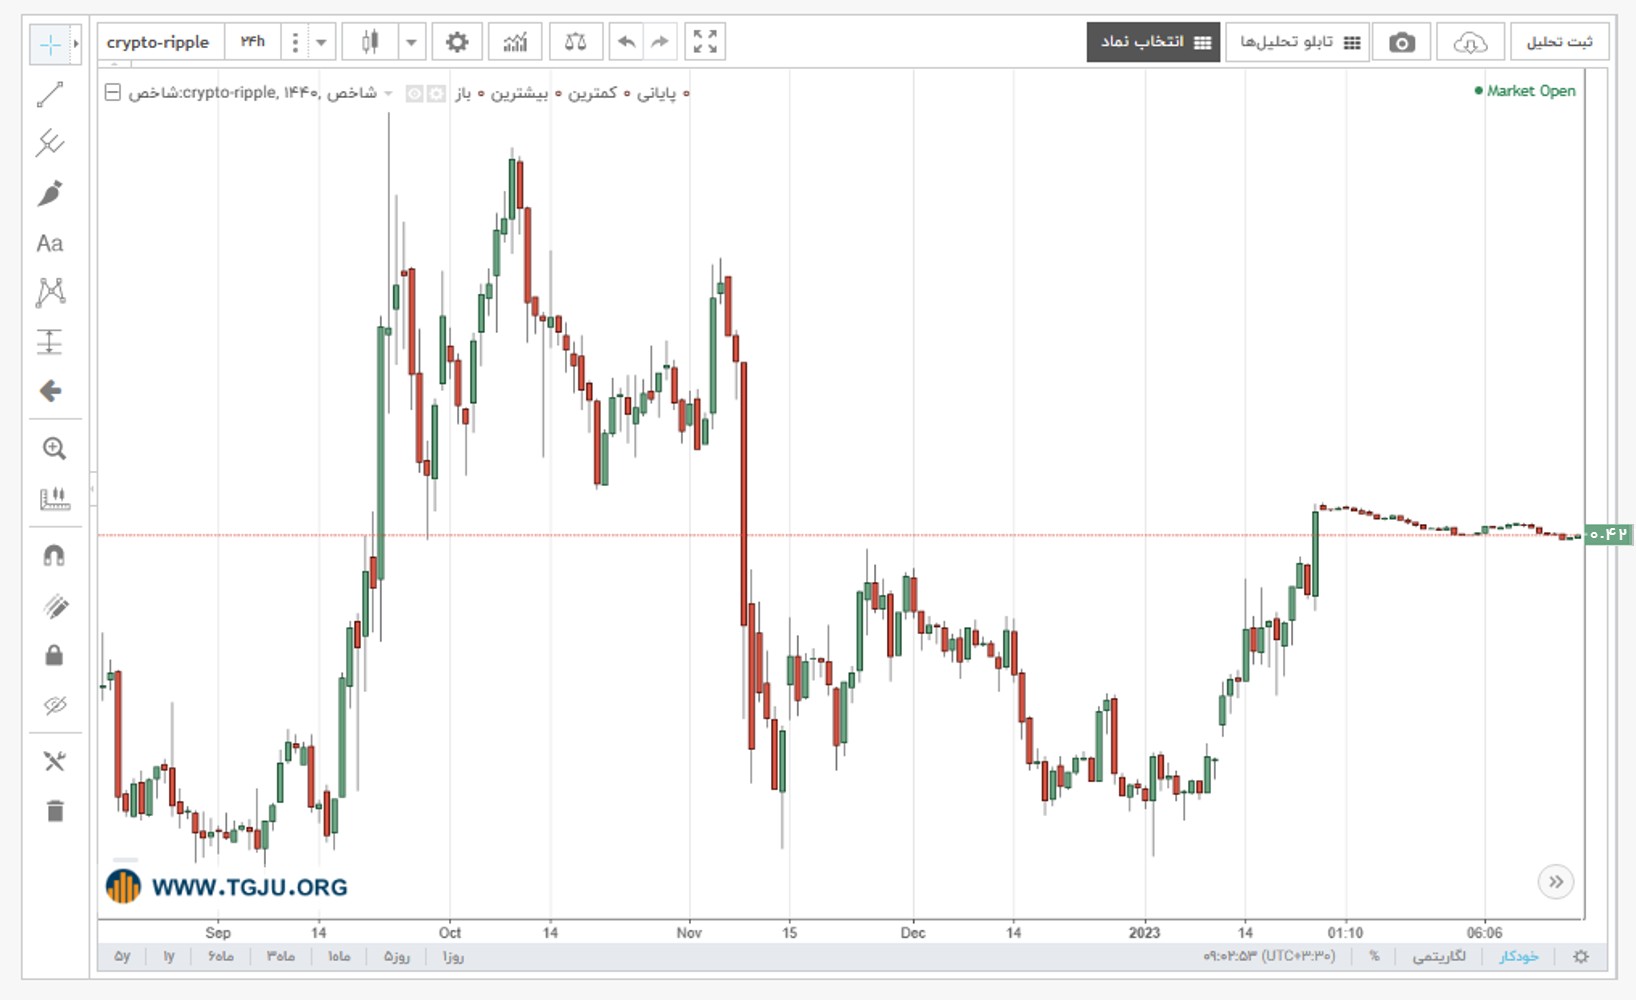The width and height of the screenshot is (1636, 1000).
Task: Switch to the ۳ماه range
Action: [280, 956]
